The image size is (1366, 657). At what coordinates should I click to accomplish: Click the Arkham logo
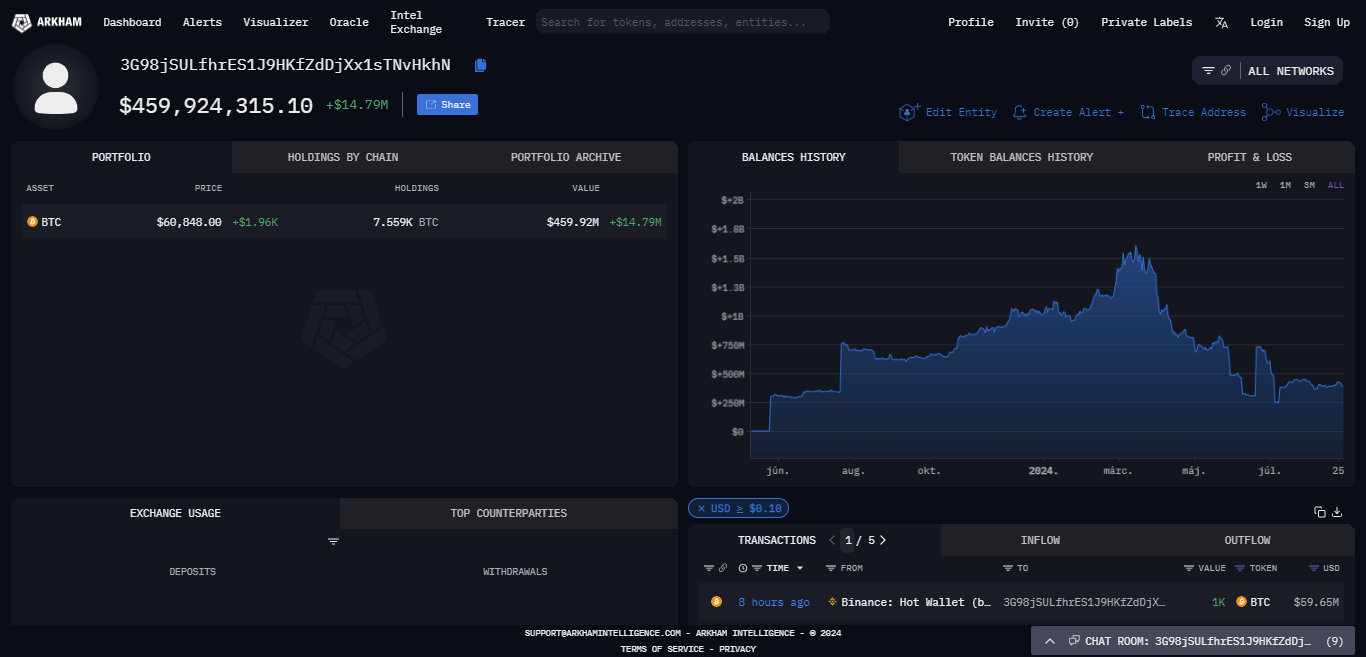point(48,22)
